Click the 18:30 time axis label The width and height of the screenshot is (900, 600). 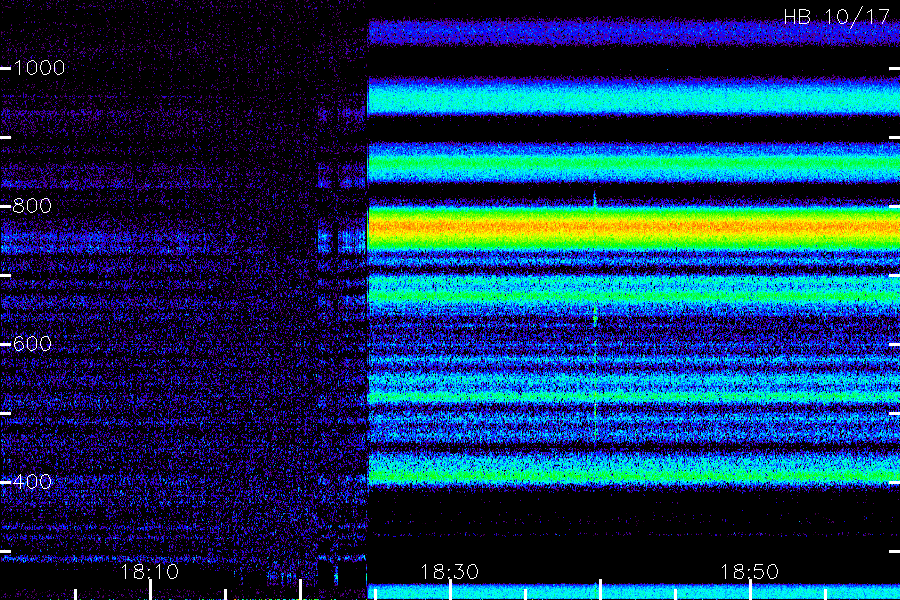pos(449,572)
